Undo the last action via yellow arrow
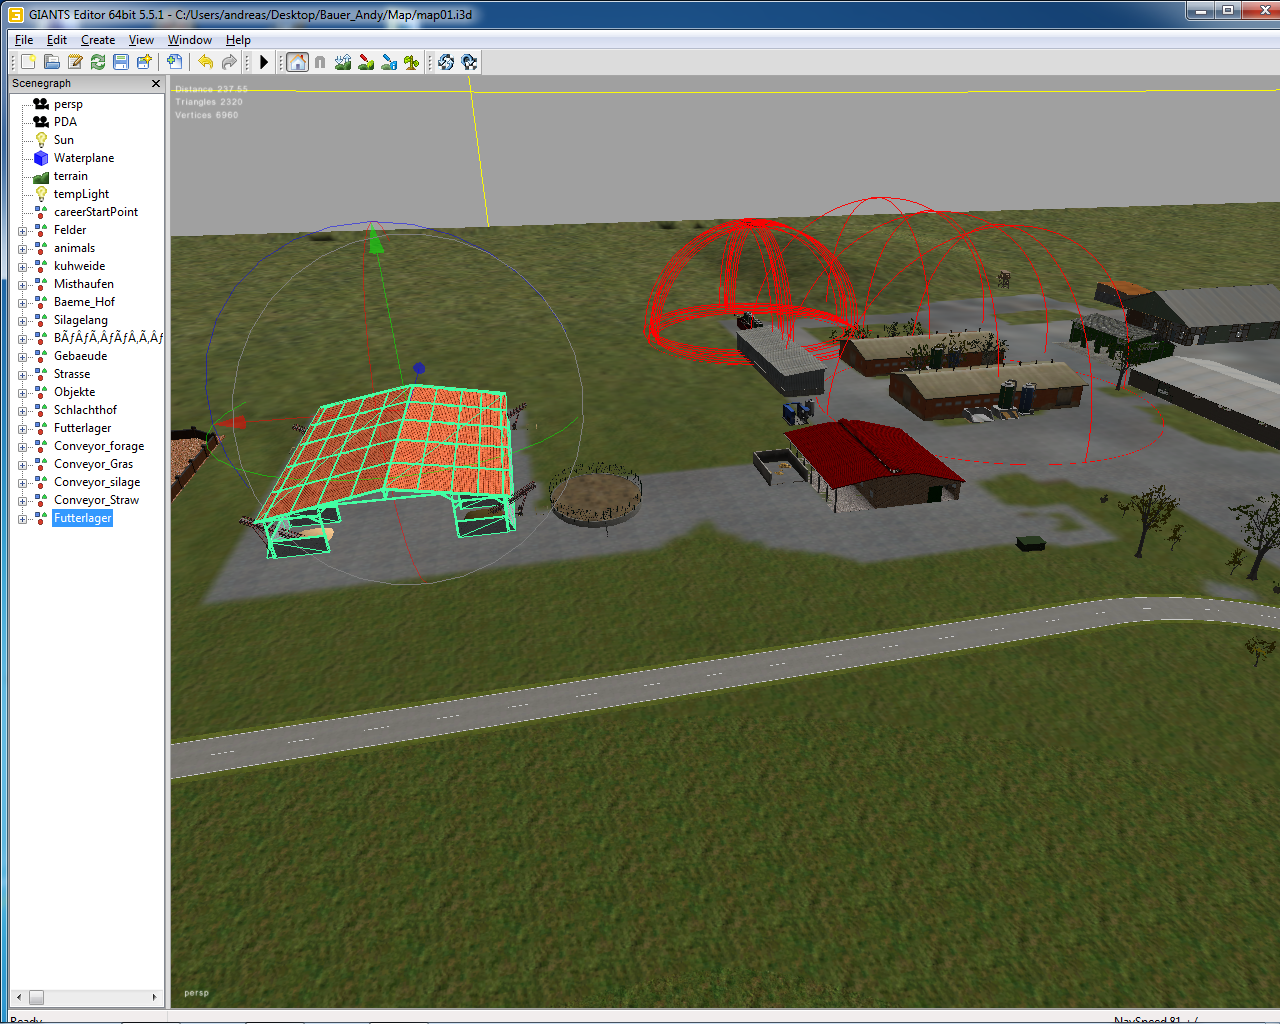 pos(205,62)
